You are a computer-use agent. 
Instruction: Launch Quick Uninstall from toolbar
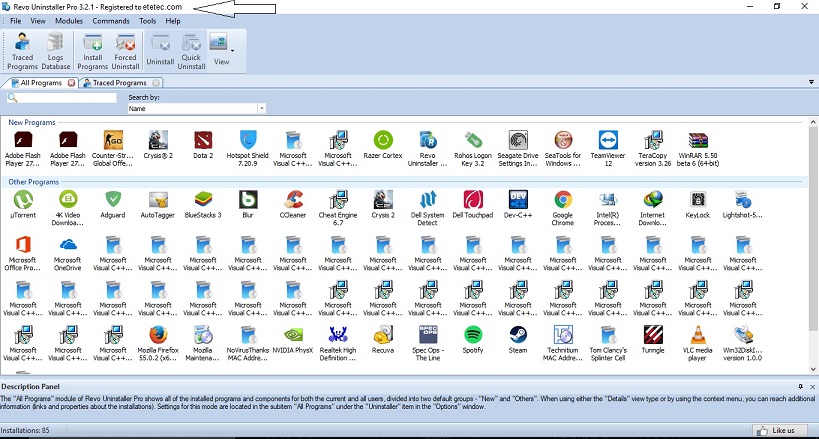(x=191, y=51)
